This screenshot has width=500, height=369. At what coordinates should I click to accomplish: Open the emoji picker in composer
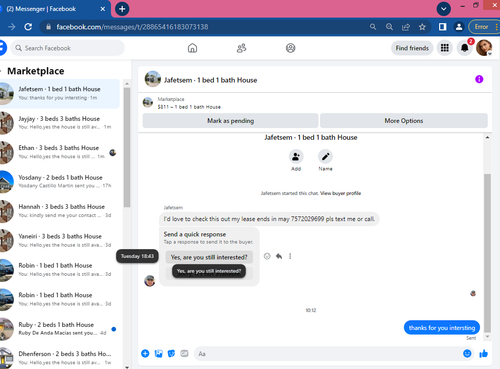coord(467,353)
